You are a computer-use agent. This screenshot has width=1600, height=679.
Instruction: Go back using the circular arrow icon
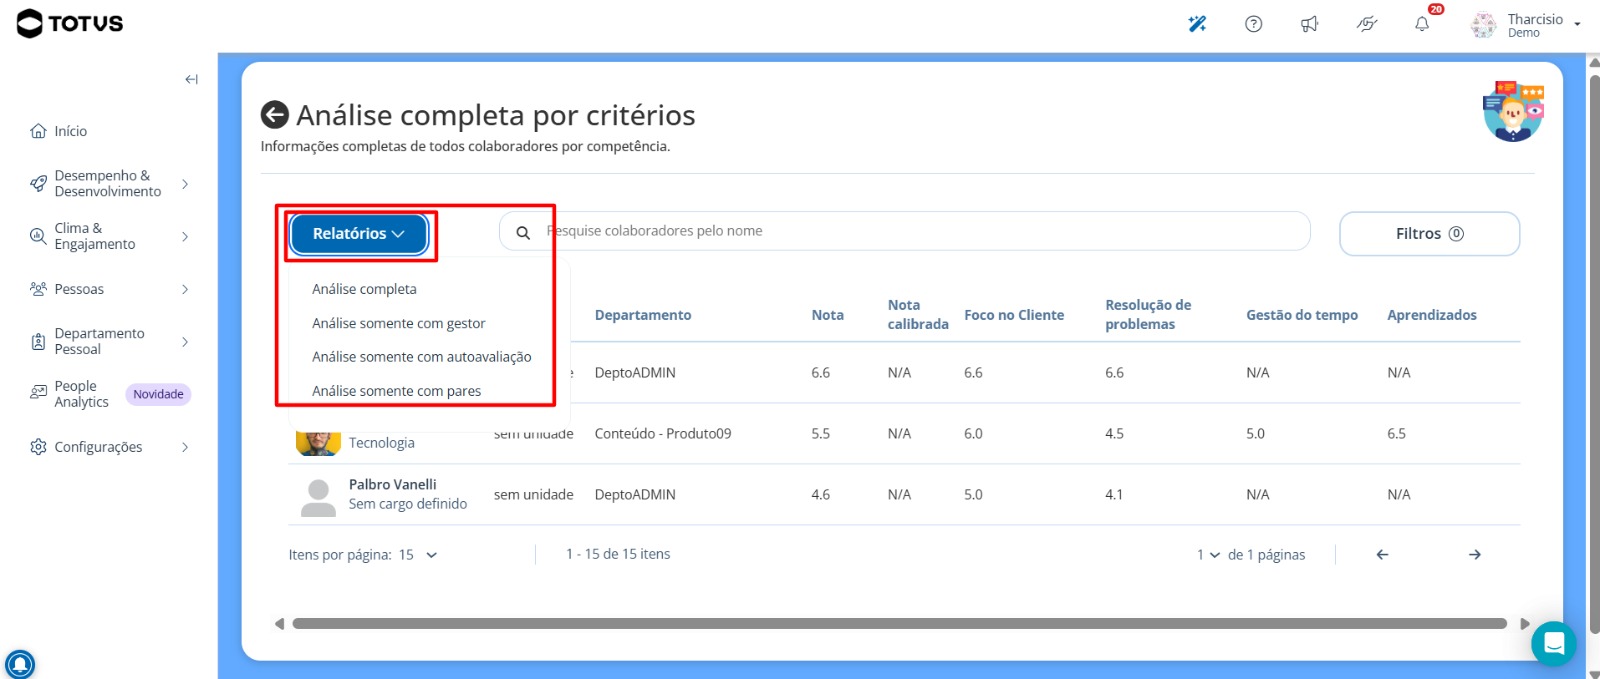tap(275, 115)
